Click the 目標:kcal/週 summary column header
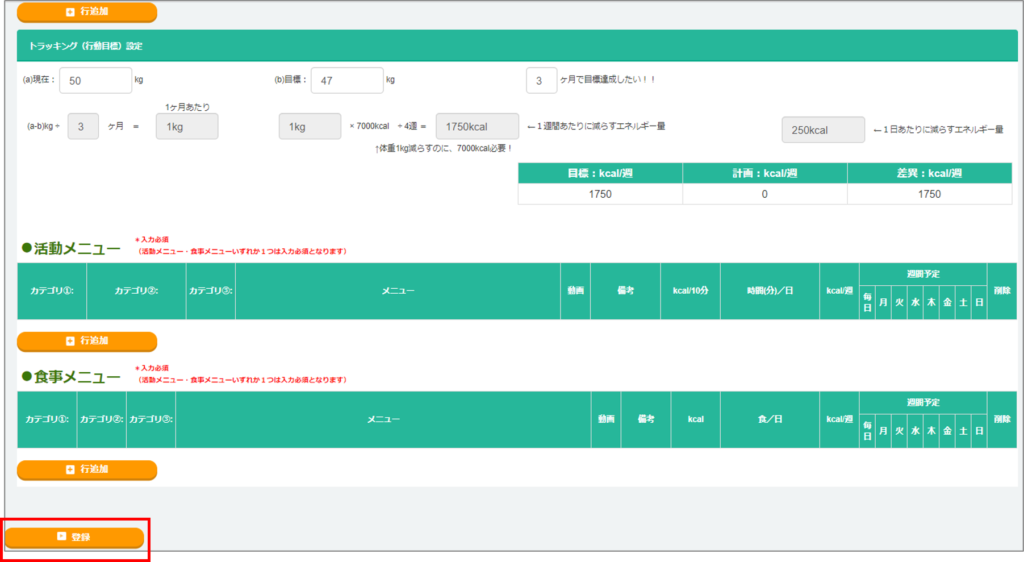Viewport: 1024px width, 562px height. tap(600, 174)
